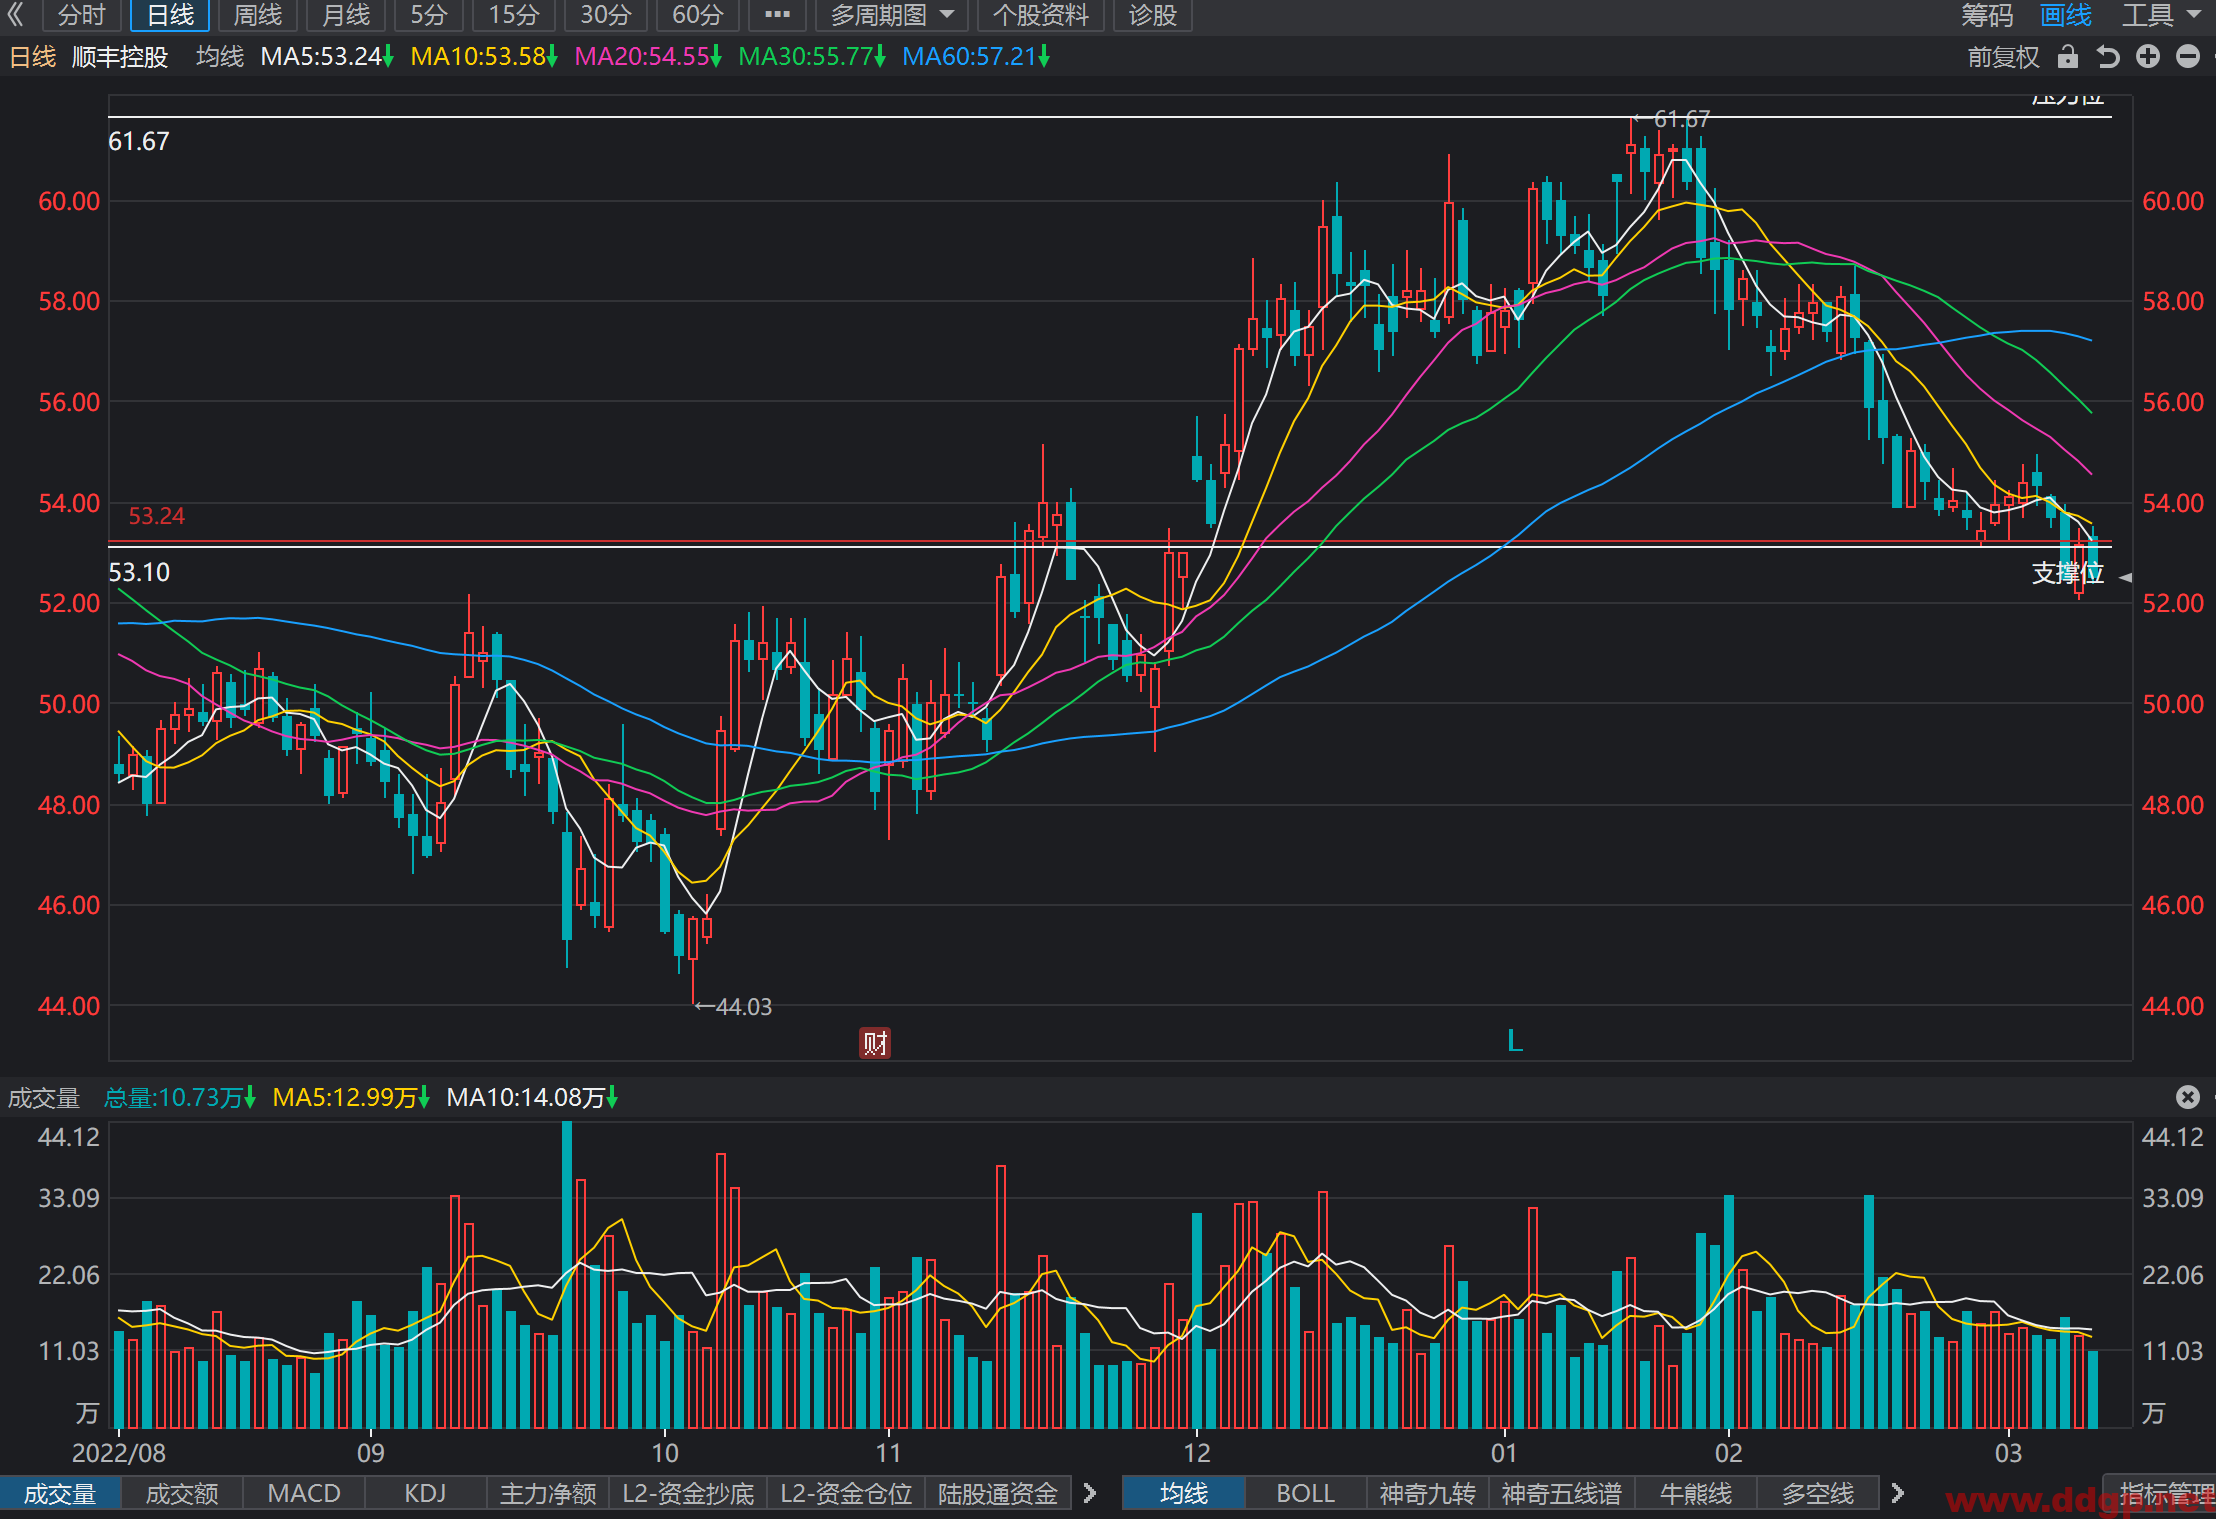Select the 5分 period
Screen dimensions: 2216x1519
429,15
